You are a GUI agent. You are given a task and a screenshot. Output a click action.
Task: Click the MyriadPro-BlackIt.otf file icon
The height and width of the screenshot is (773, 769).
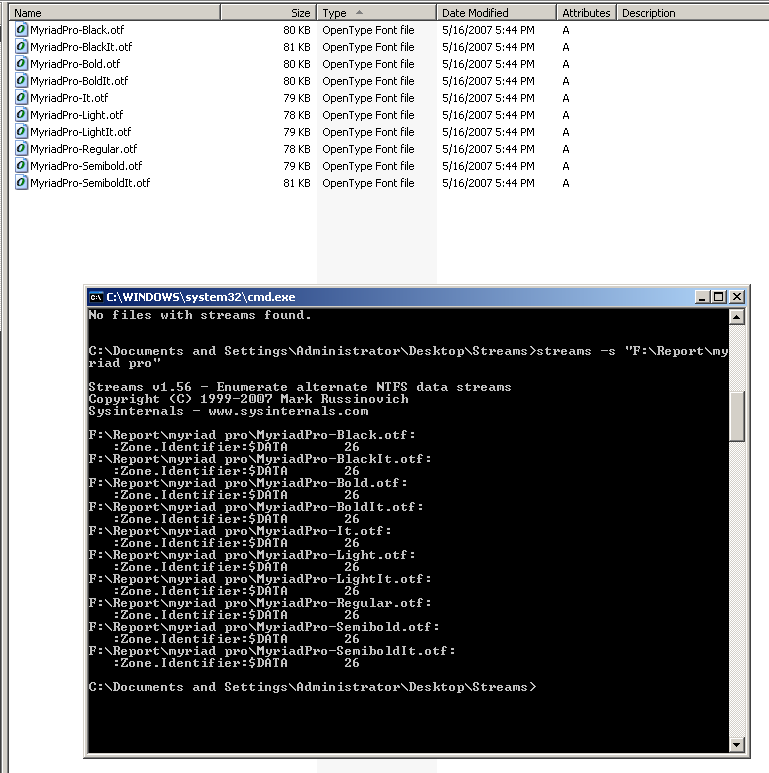coord(21,47)
